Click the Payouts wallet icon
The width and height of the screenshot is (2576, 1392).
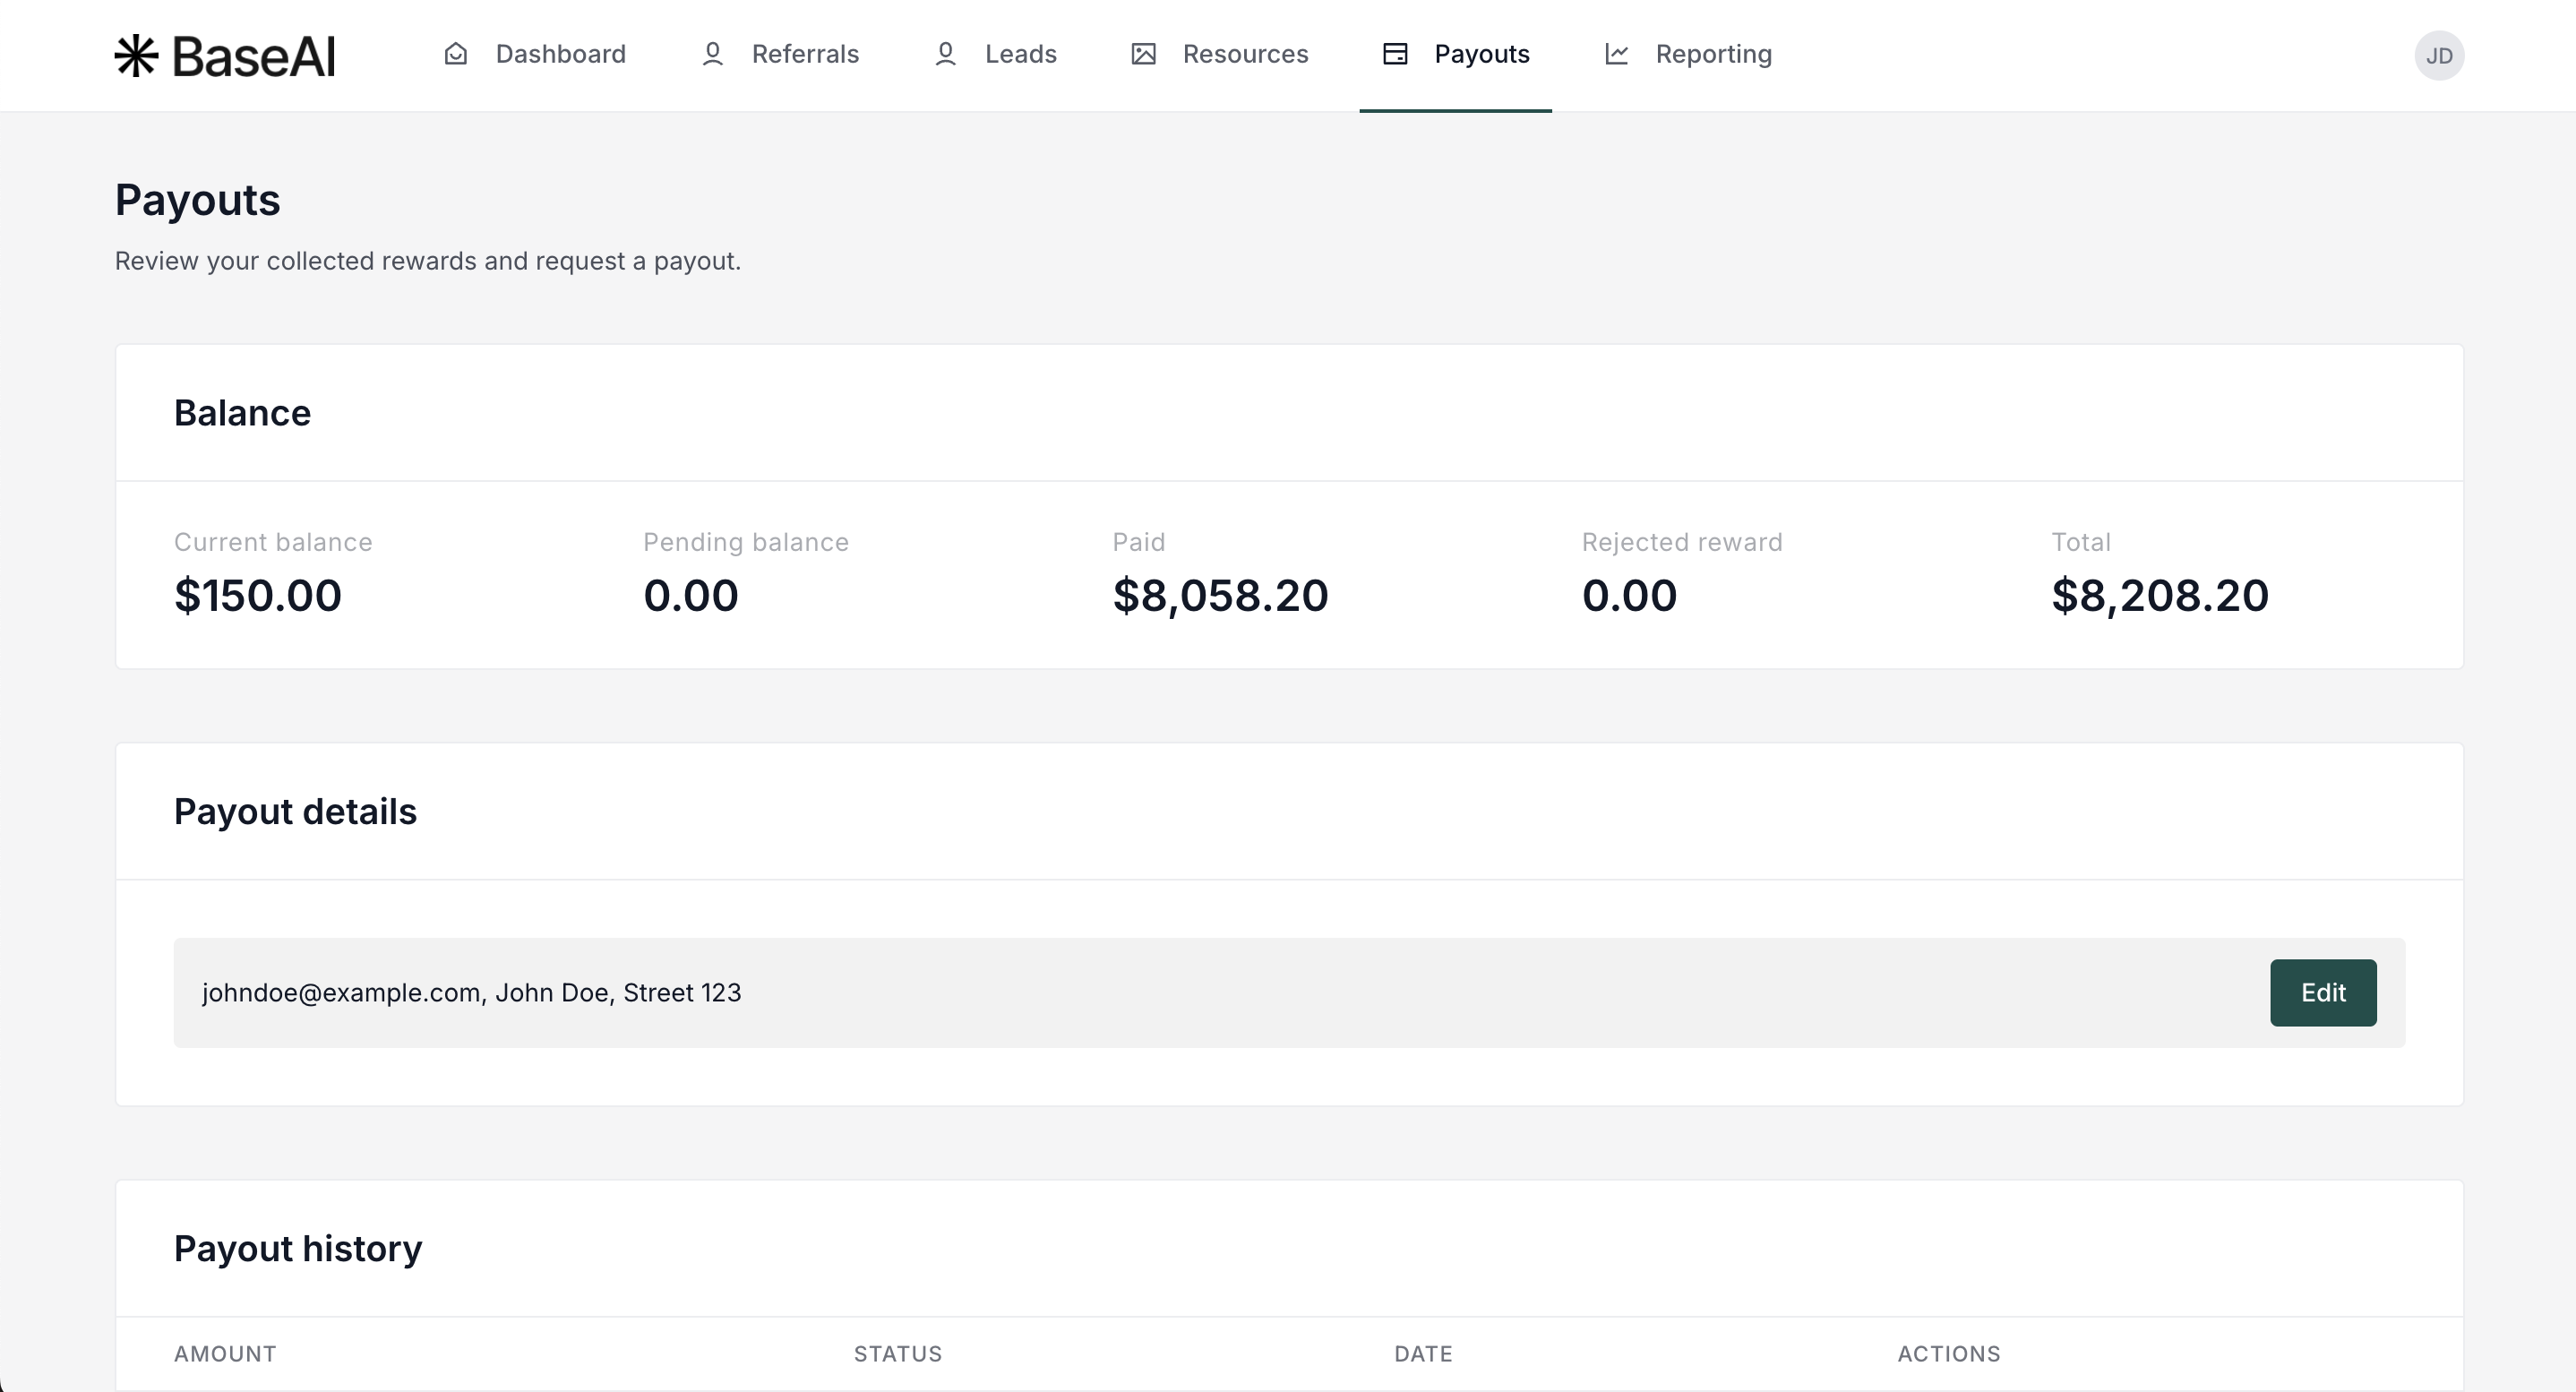pos(1395,54)
